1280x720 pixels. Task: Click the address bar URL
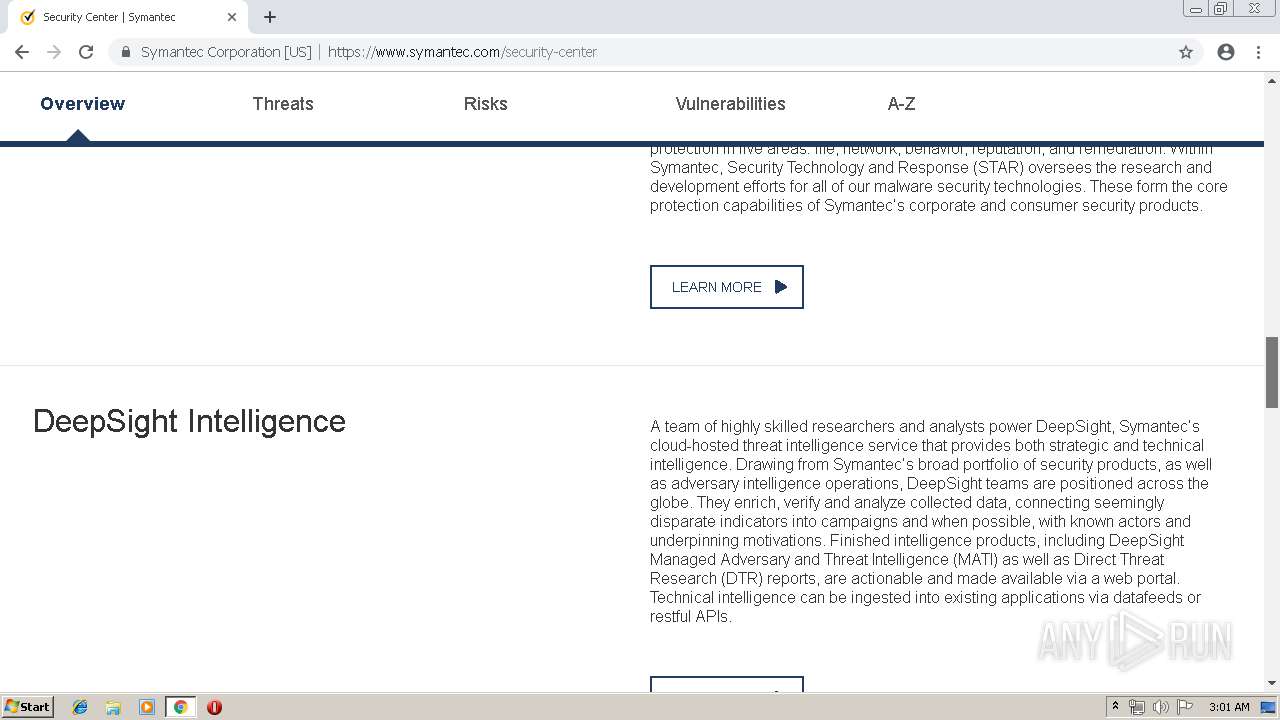pos(462,52)
